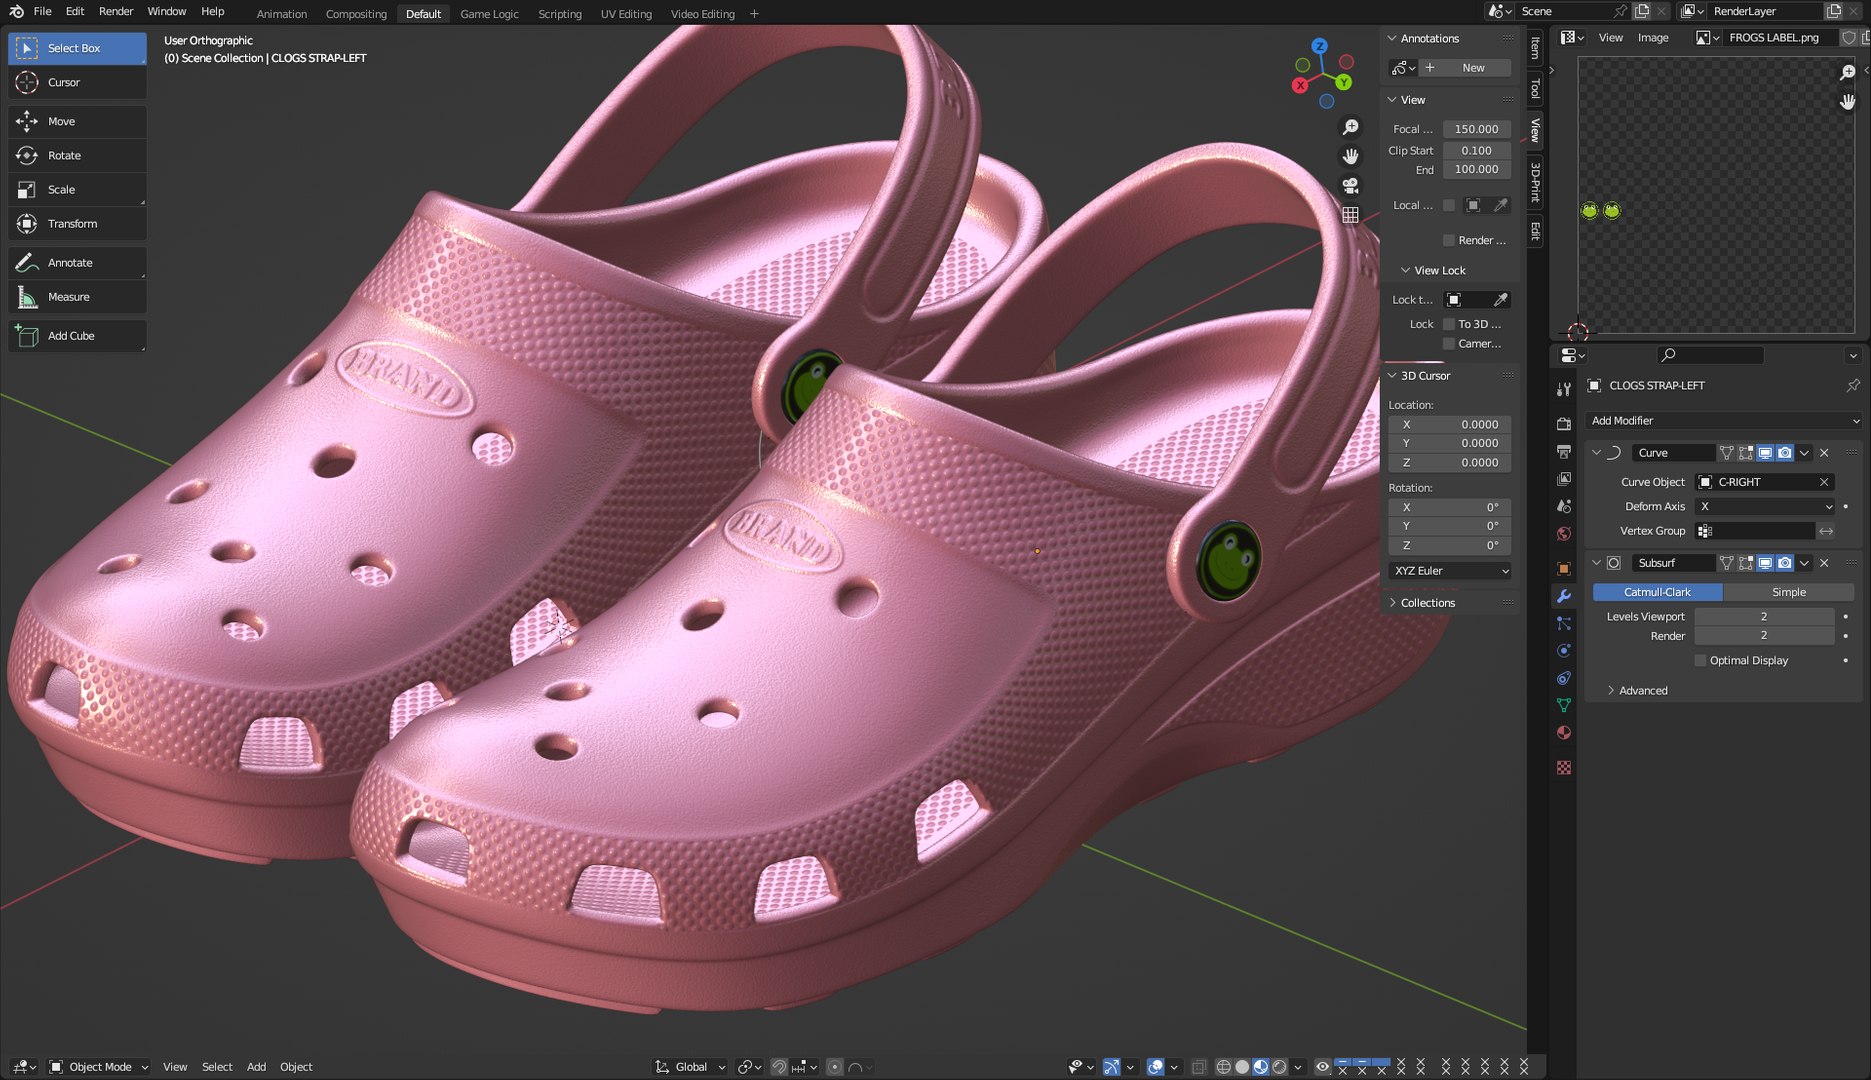Open the Object Mode dropdown

click(99, 1067)
